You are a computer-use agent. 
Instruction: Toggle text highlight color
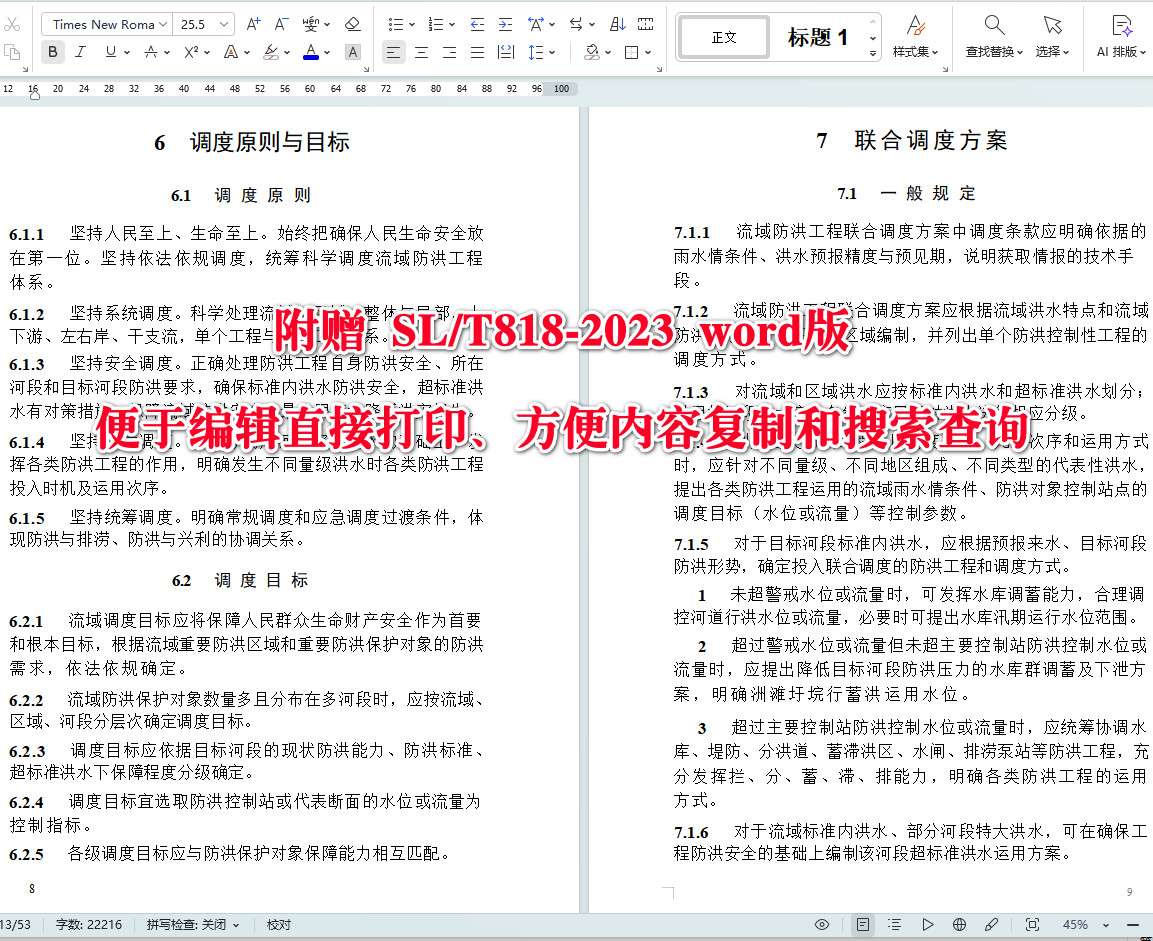[x=271, y=52]
